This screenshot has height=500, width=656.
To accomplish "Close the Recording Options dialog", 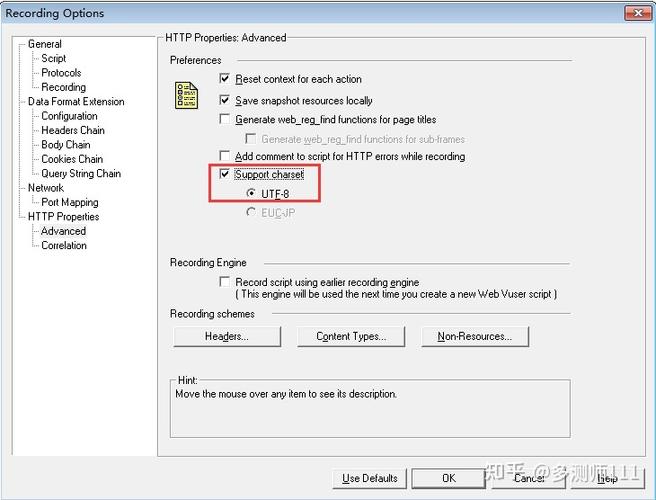I will pos(636,13).
